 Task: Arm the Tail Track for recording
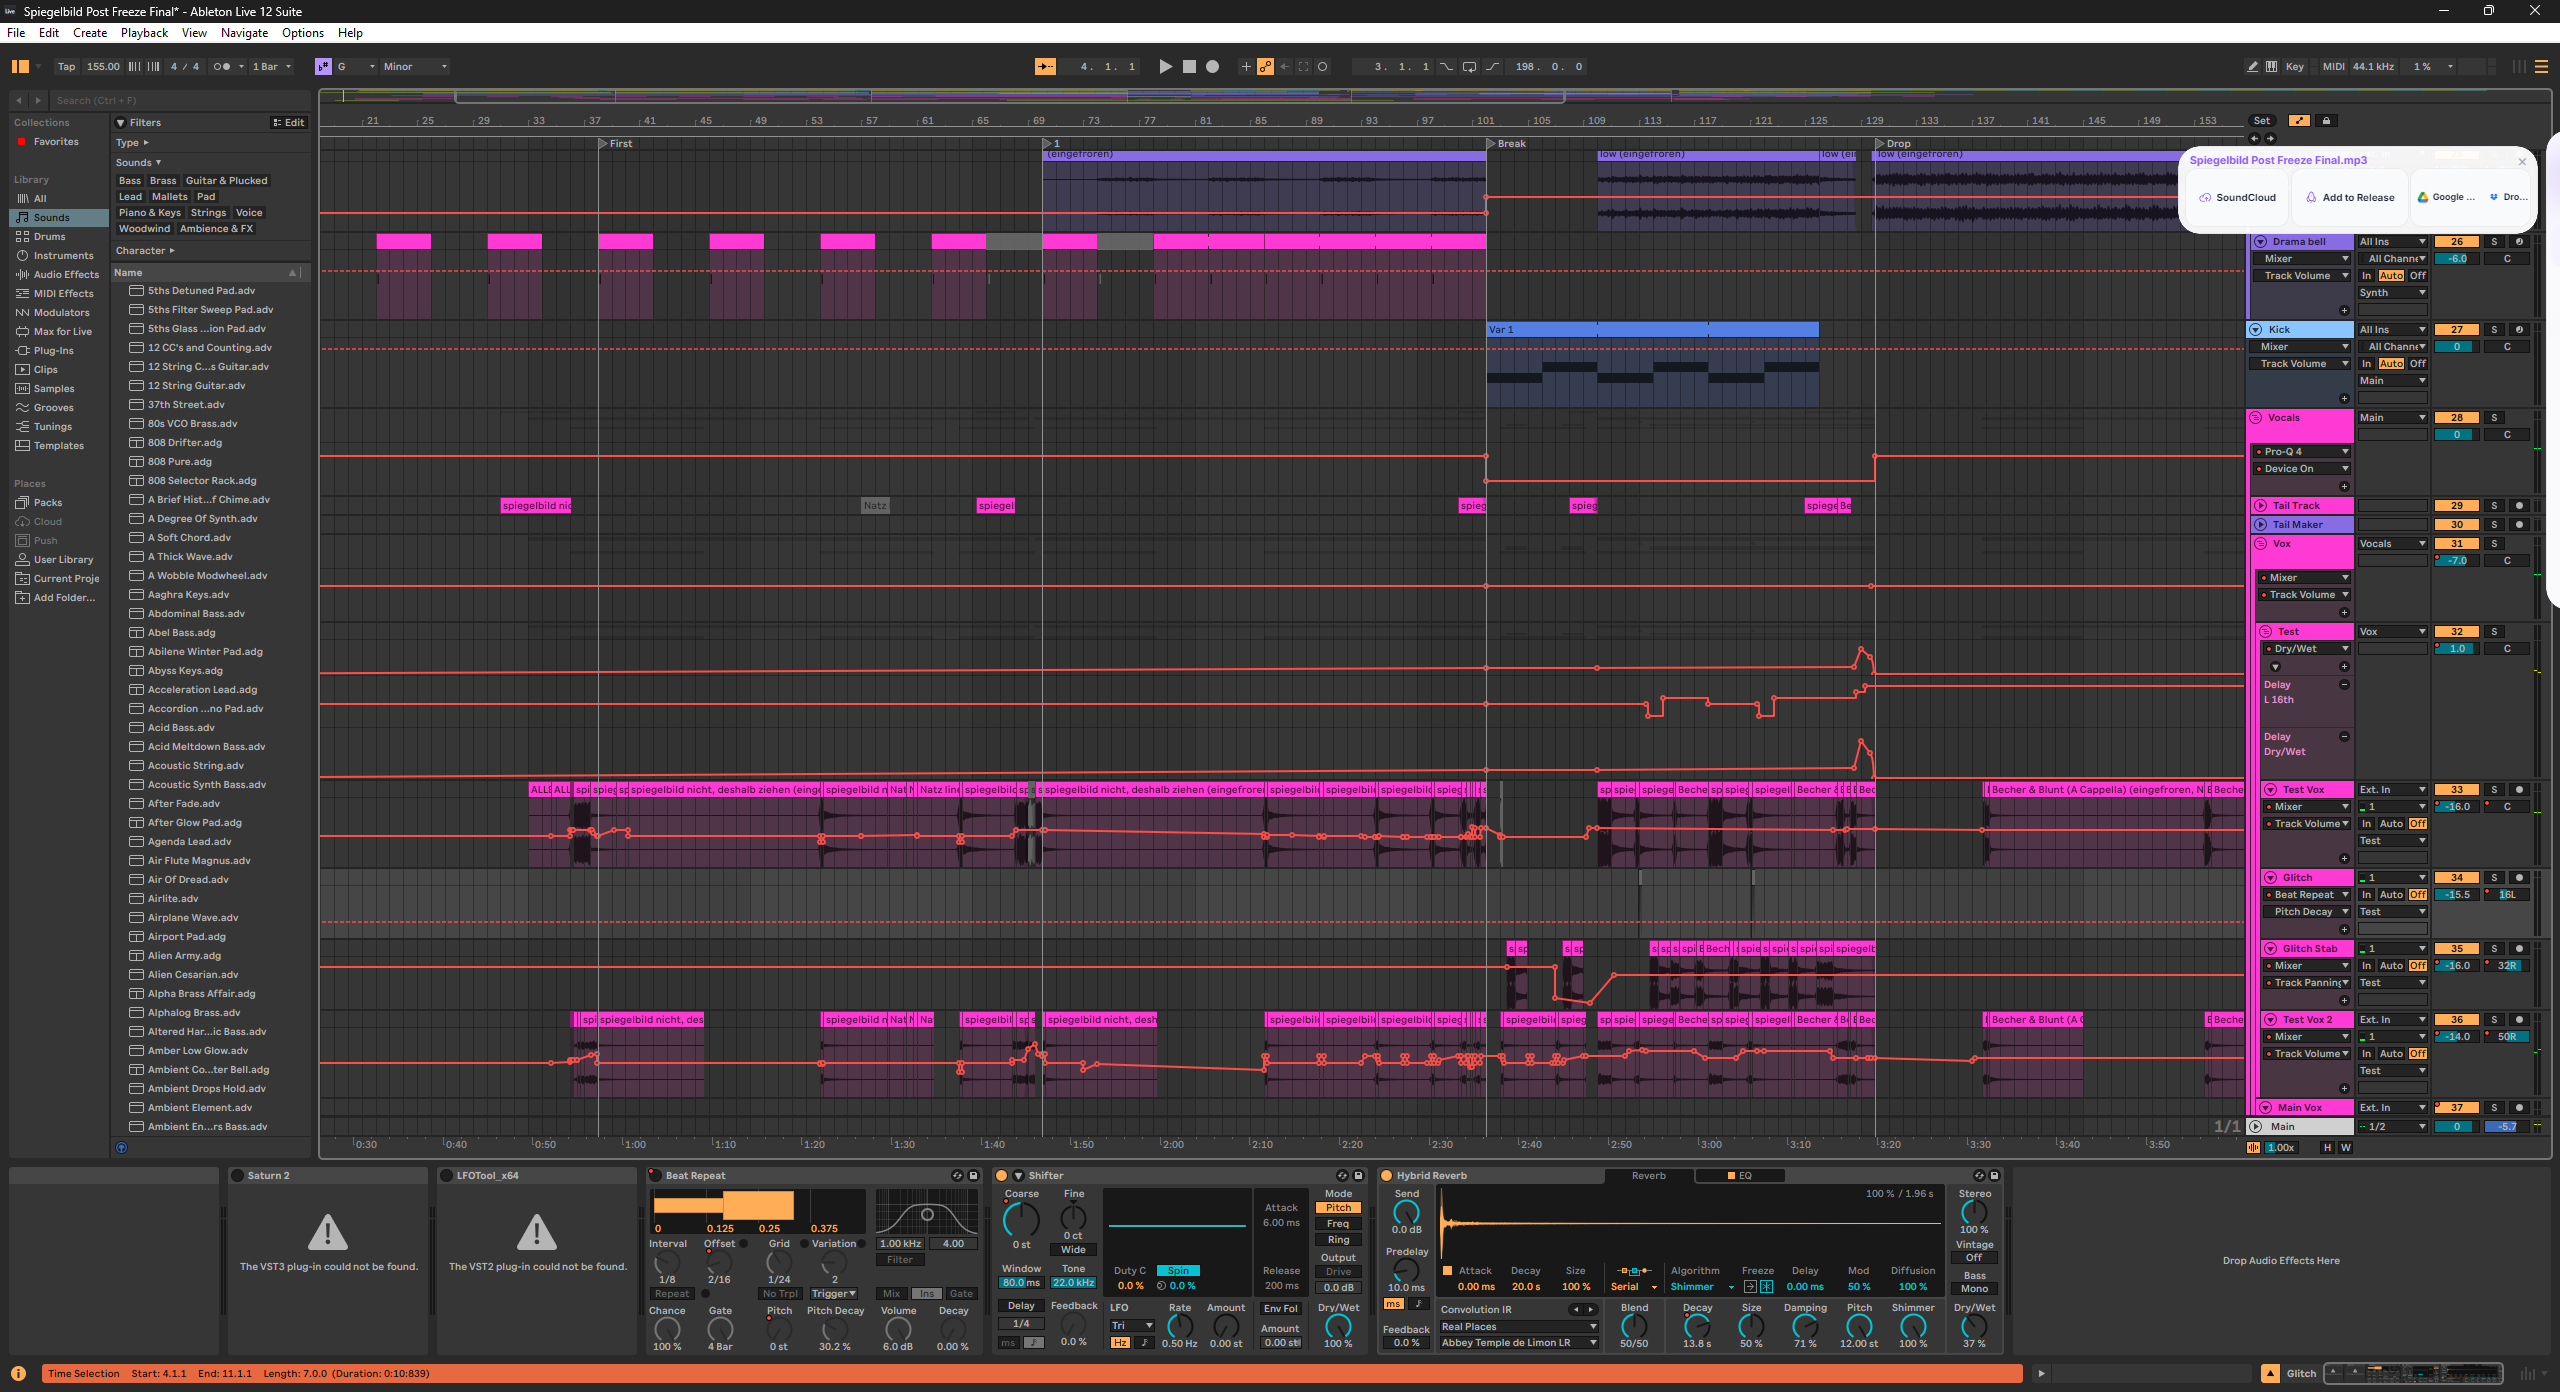[2519, 506]
